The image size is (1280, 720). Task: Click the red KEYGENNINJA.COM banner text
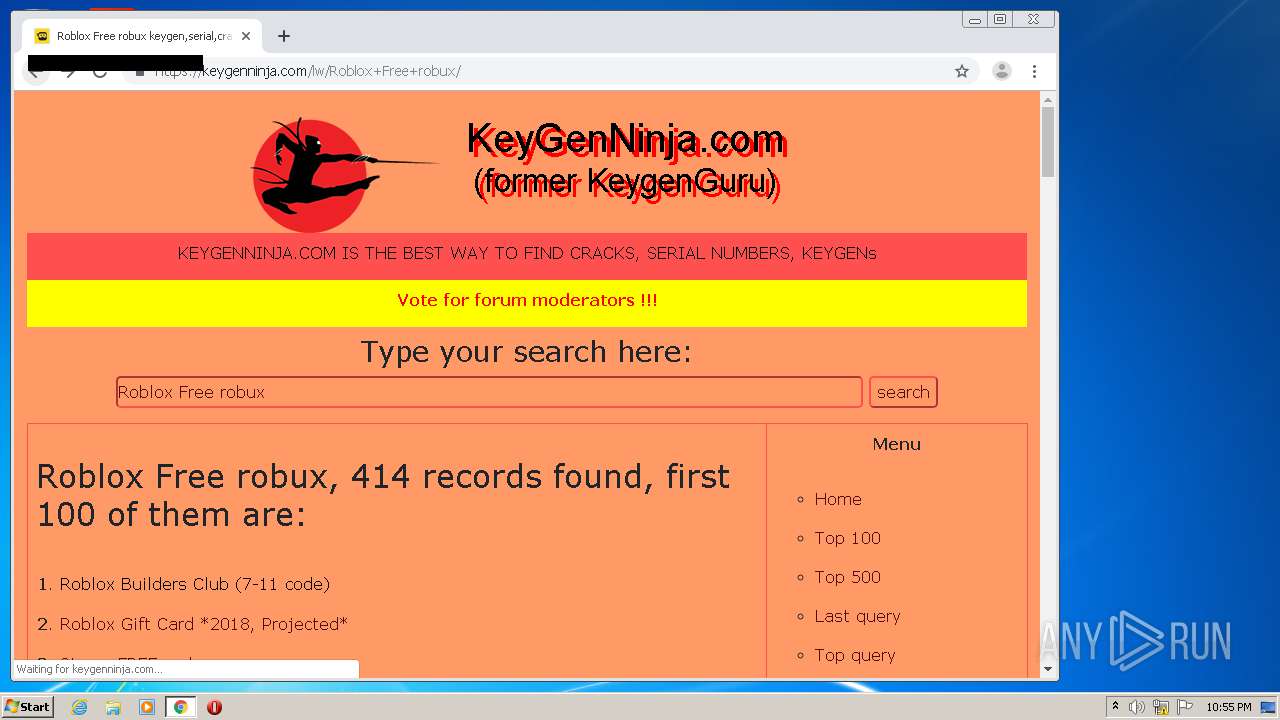pos(527,254)
